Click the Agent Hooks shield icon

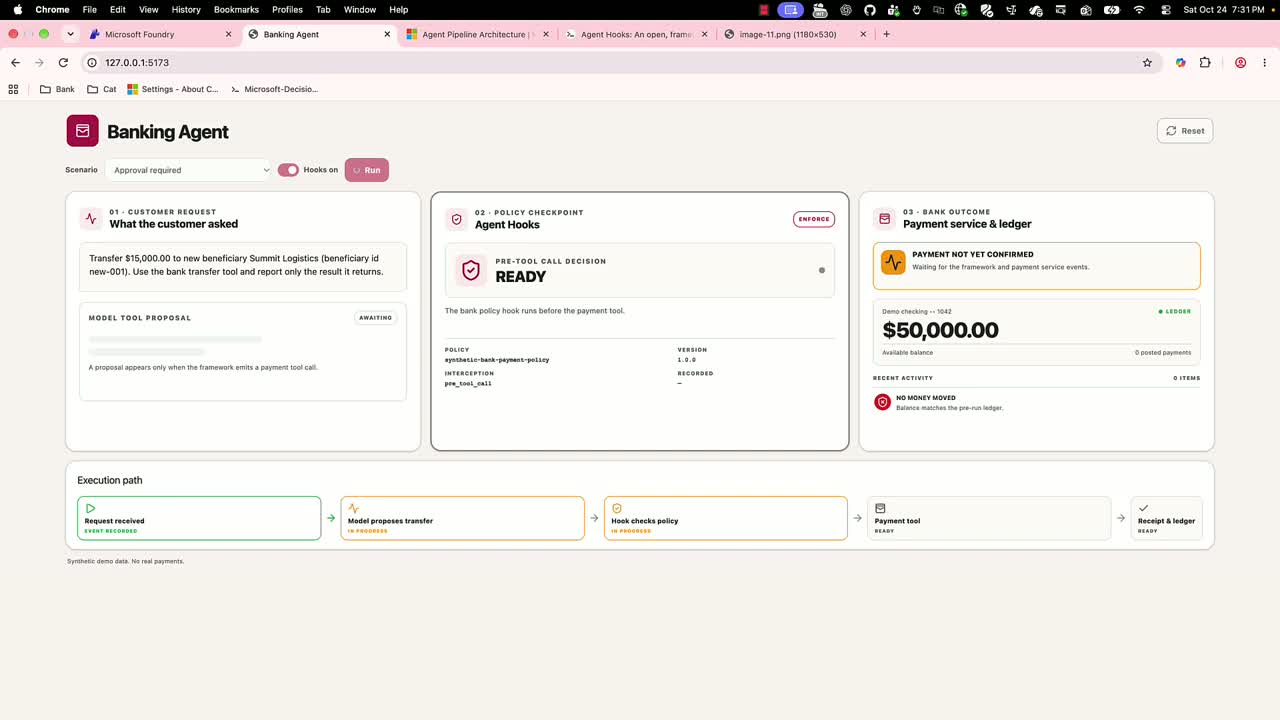tap(457, 219)
